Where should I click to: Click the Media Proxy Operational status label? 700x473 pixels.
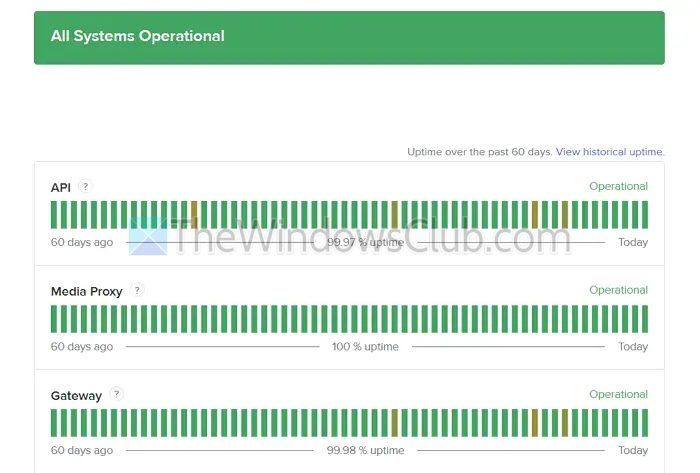click(x=618, y=290)
